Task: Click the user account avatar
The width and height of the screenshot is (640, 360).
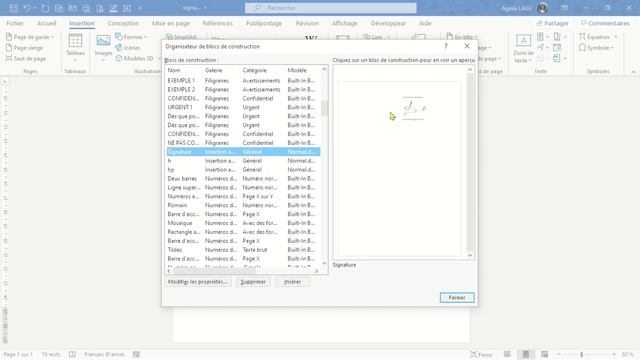Action: point(542,8)
